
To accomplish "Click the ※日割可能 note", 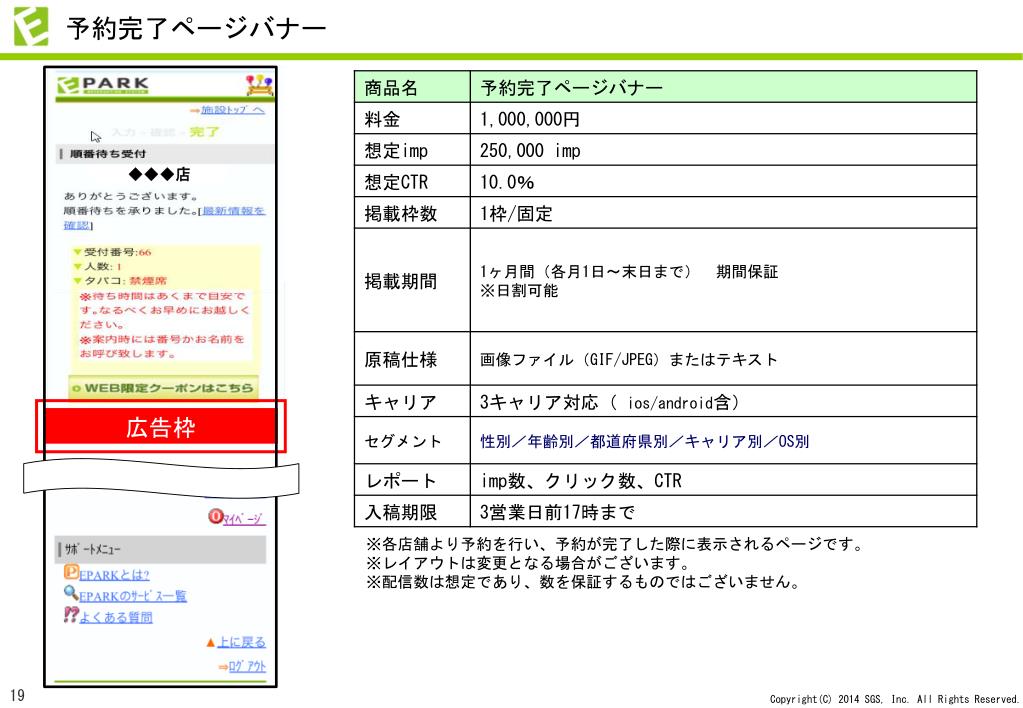I will pos(519,290).
